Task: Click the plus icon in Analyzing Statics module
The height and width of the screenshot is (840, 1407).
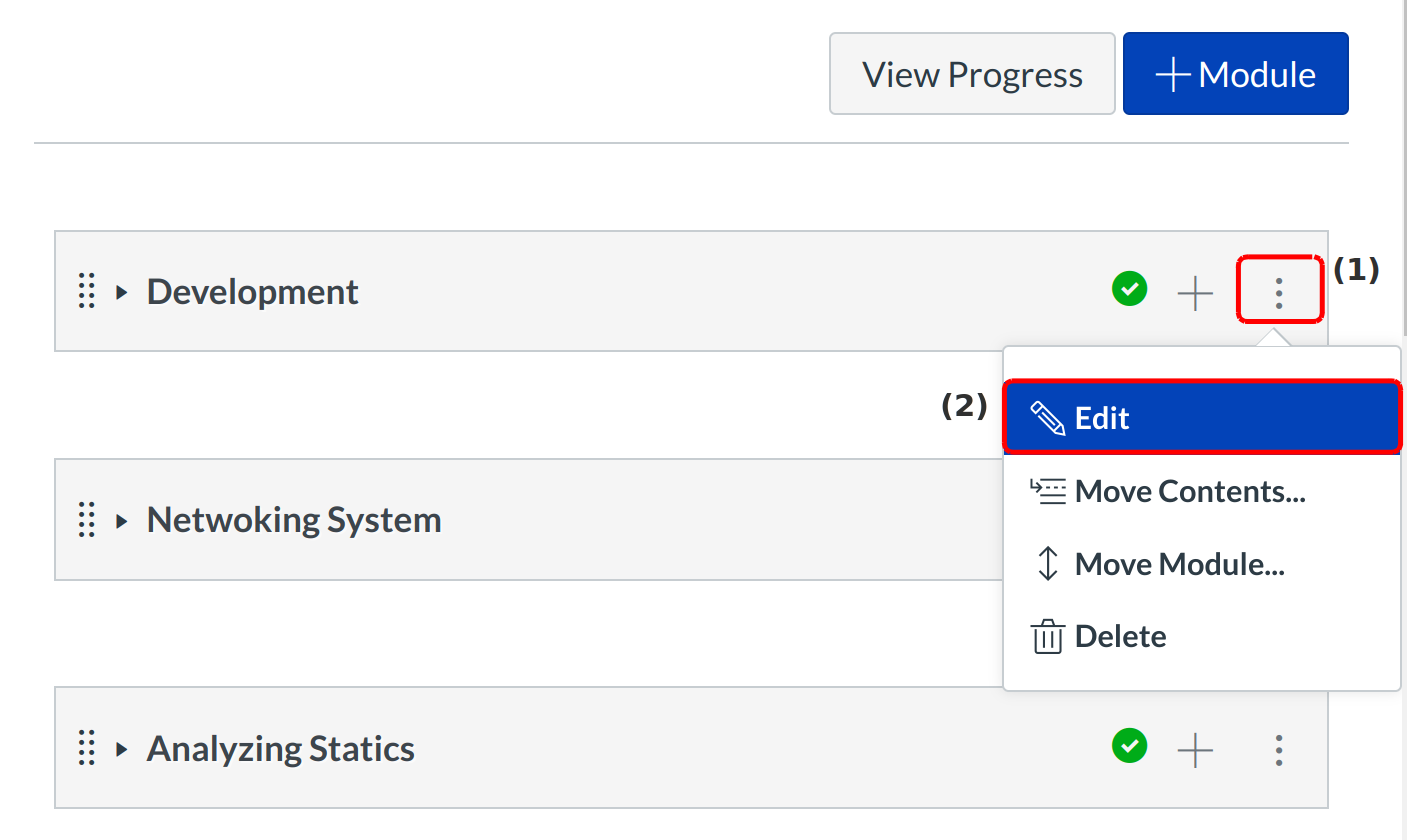Action: pos(1195,750)
